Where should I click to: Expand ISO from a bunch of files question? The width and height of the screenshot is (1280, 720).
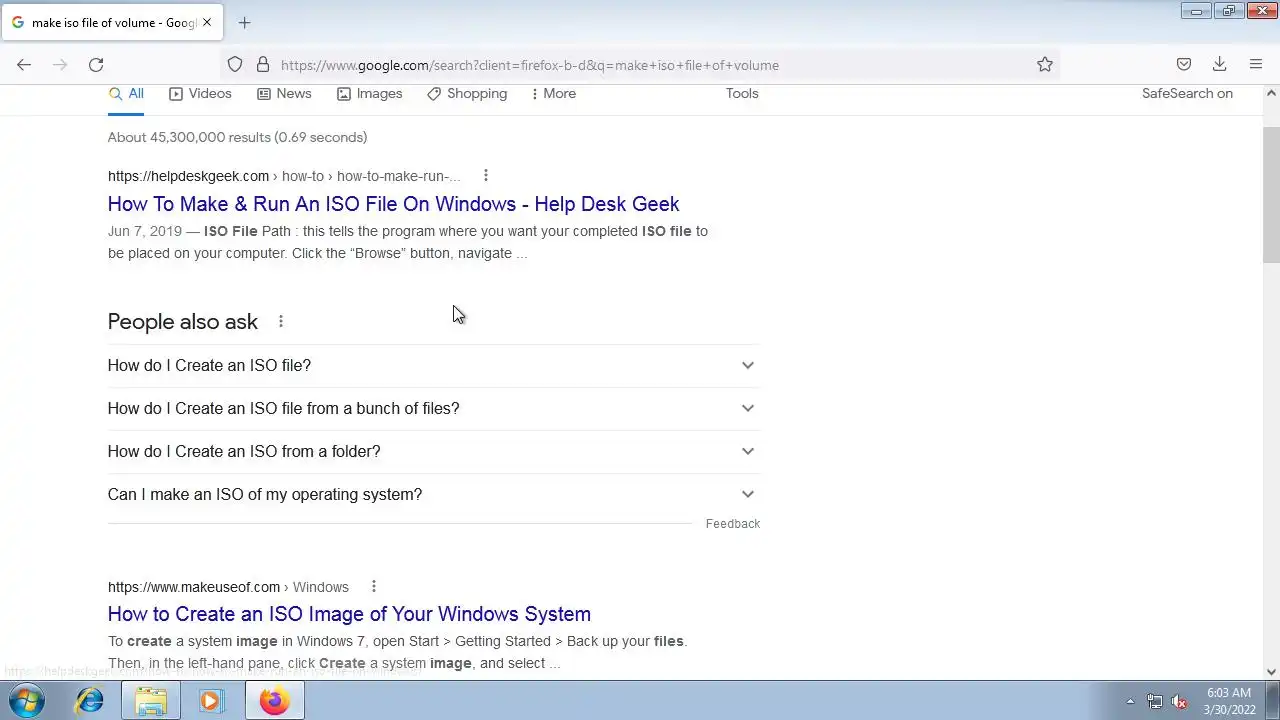coord(434,409)
